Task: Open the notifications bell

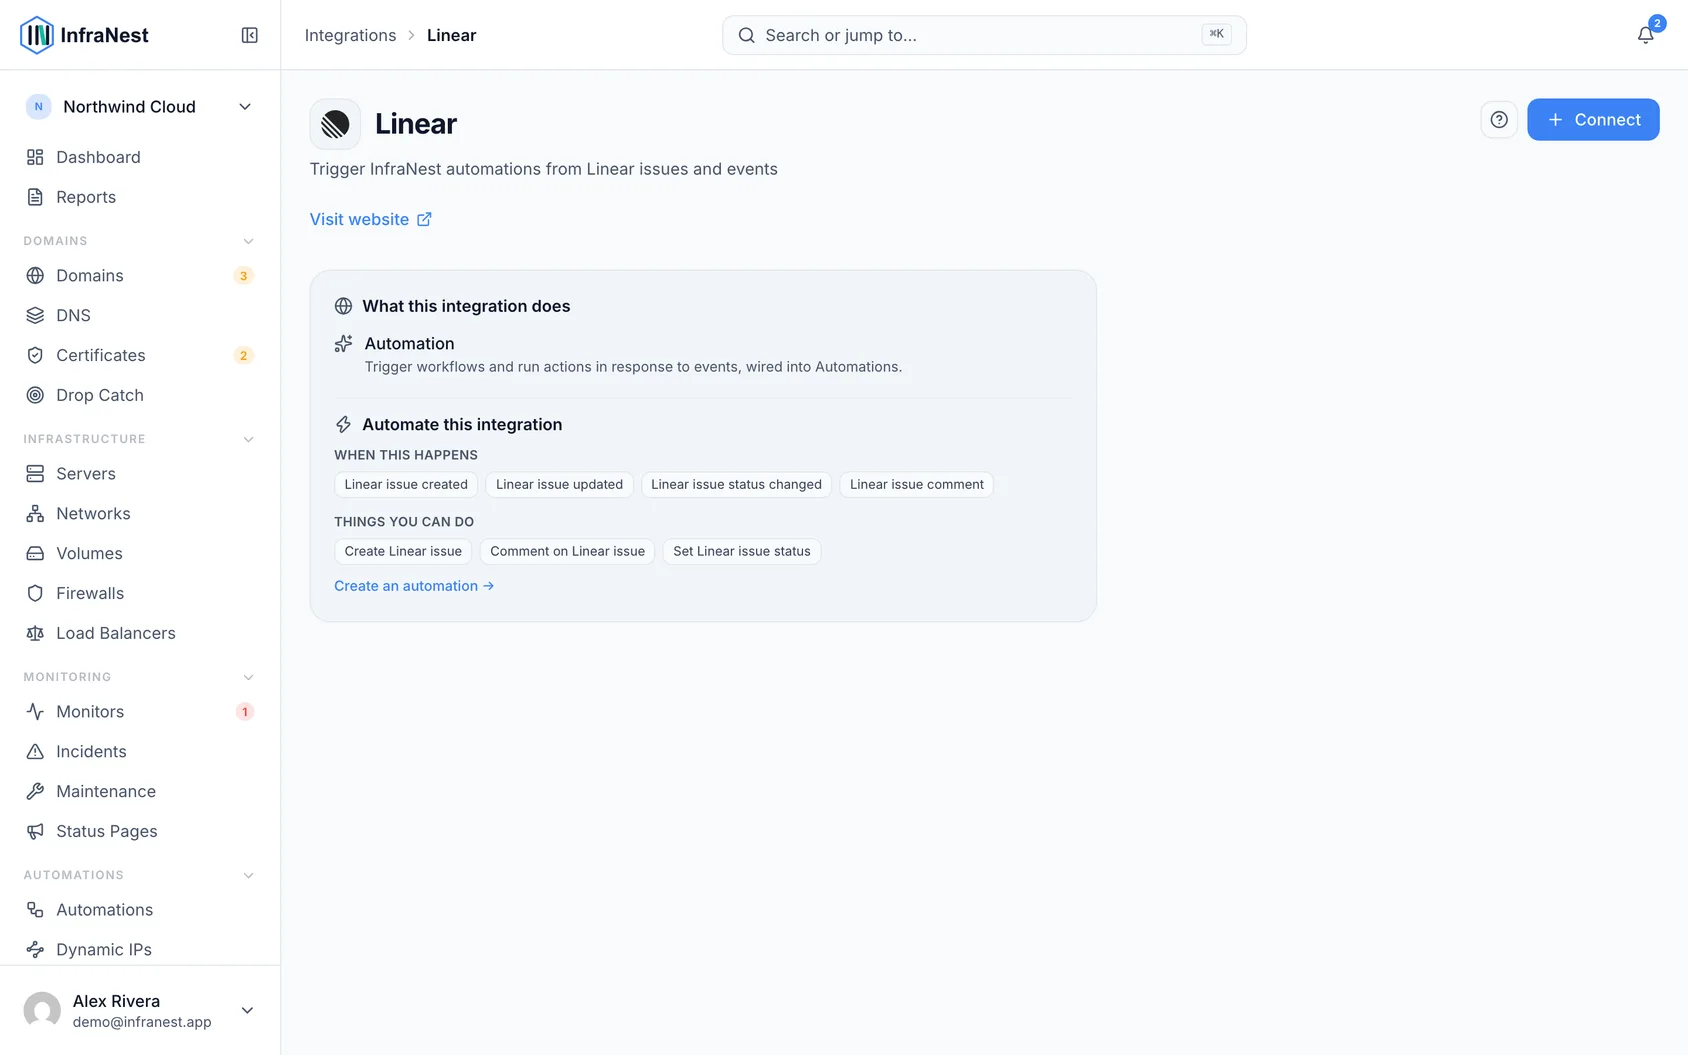Action: (1645, 35)
